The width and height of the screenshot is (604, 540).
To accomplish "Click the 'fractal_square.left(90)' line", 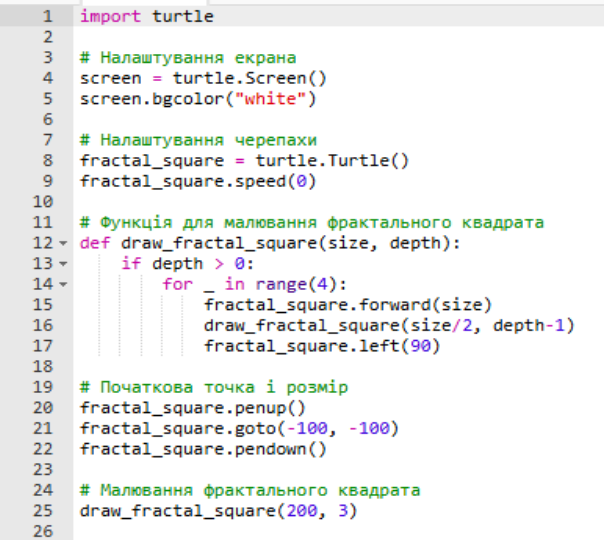I will pos(322,346).
